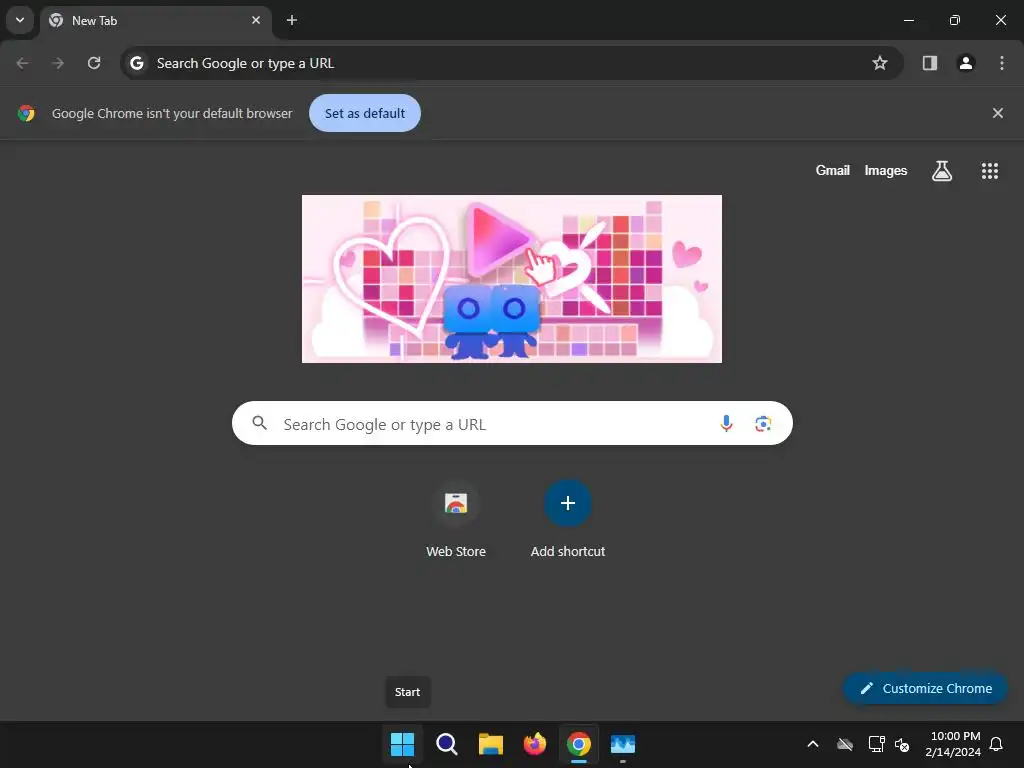Open the Google apps grid

(x=990, y=170)
